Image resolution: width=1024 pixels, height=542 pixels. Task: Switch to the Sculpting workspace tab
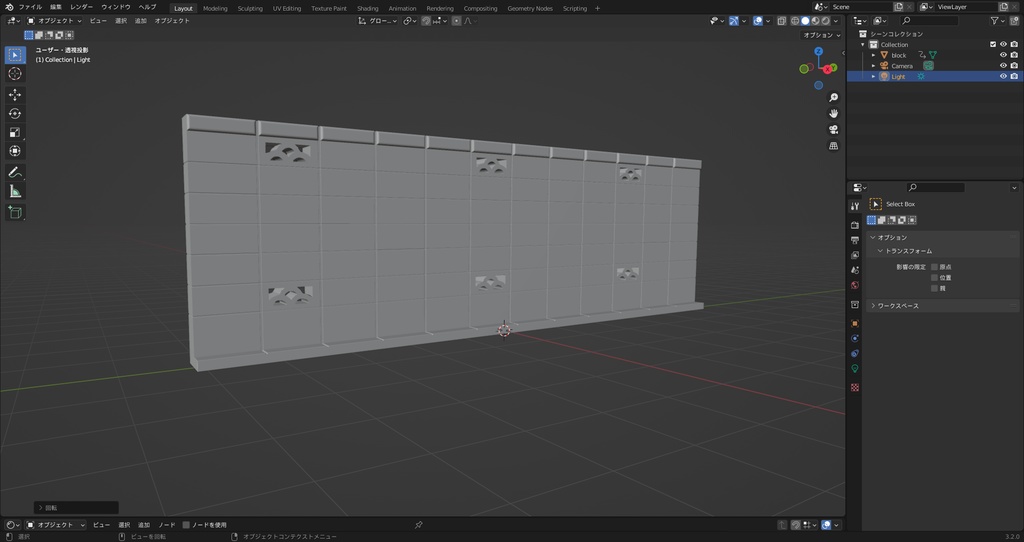coord(250,8)
